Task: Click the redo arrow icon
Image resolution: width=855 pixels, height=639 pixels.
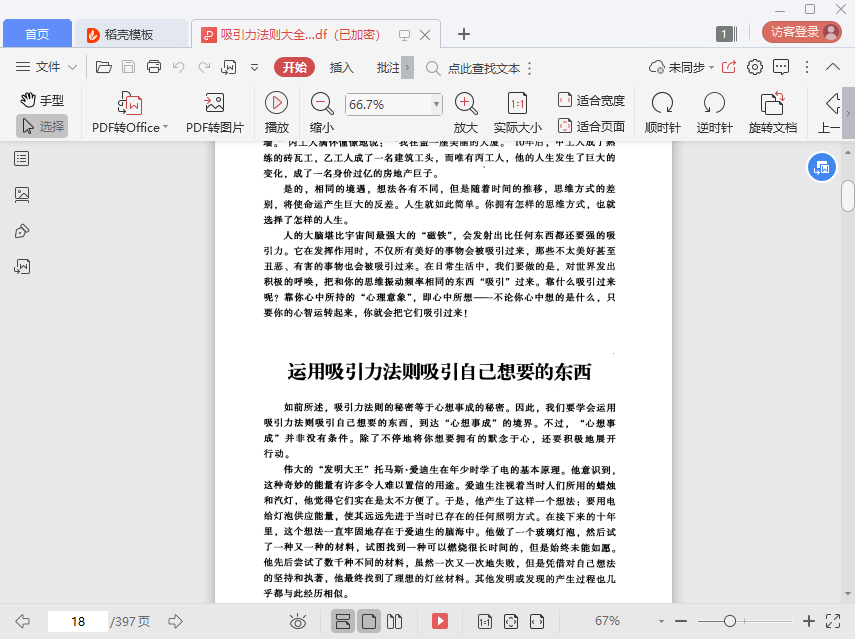Action: click(204, 67)
